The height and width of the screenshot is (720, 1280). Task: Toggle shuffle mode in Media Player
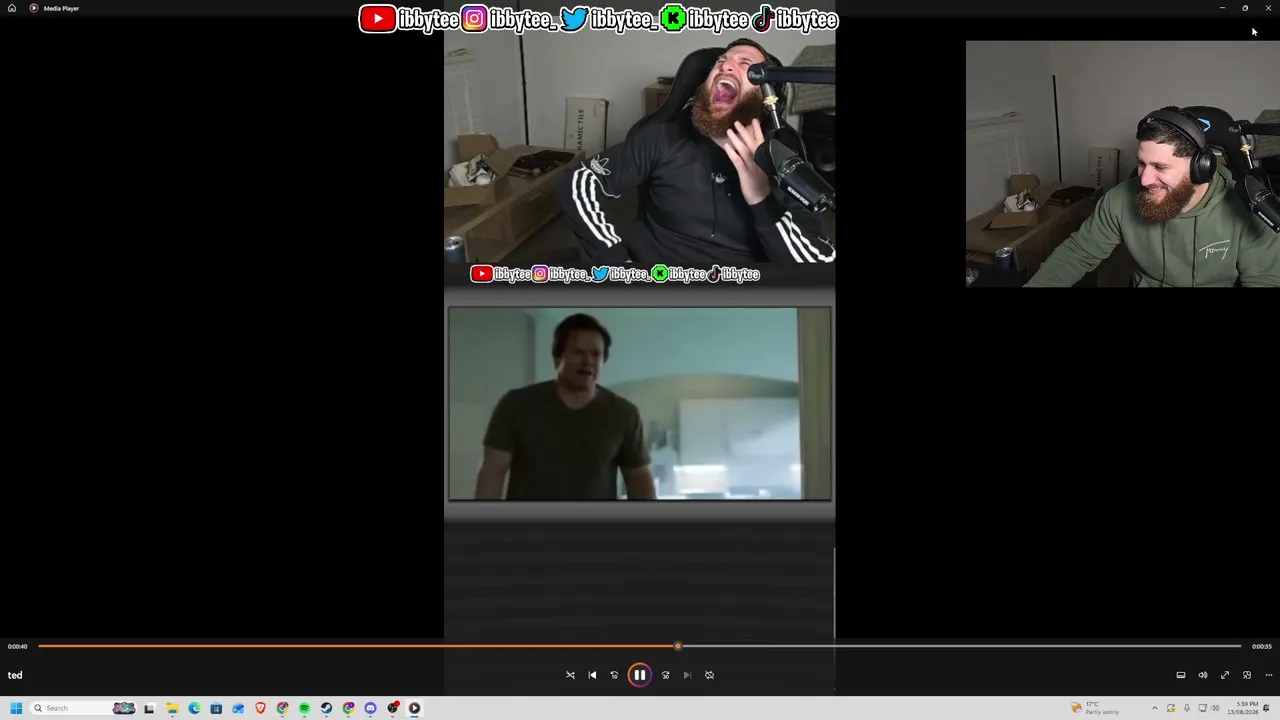pos(570,675)
